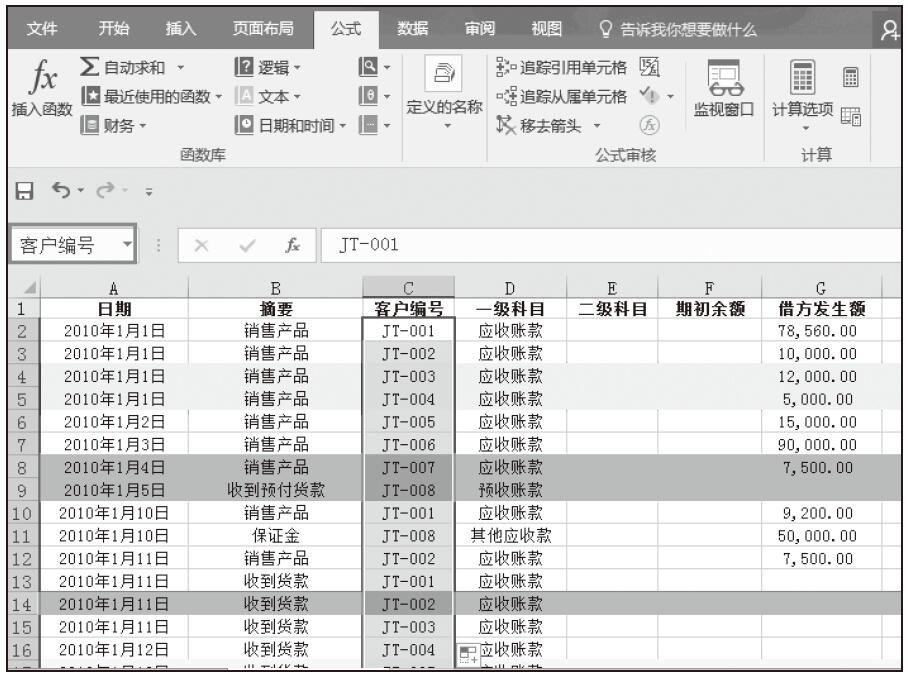This screenshot has height=675, width=908.
Task: Click the formula bar cancel (X) button
Action: pyautogui.click(x=199, y=245)
